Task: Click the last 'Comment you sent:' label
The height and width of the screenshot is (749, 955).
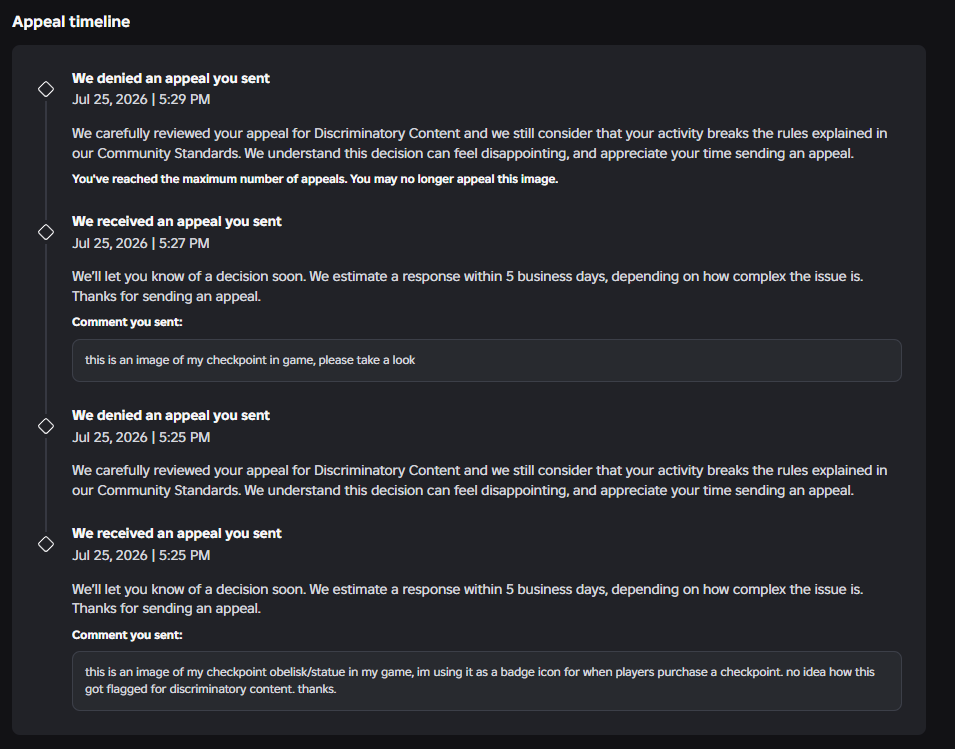Action: (x=127, y=635)
